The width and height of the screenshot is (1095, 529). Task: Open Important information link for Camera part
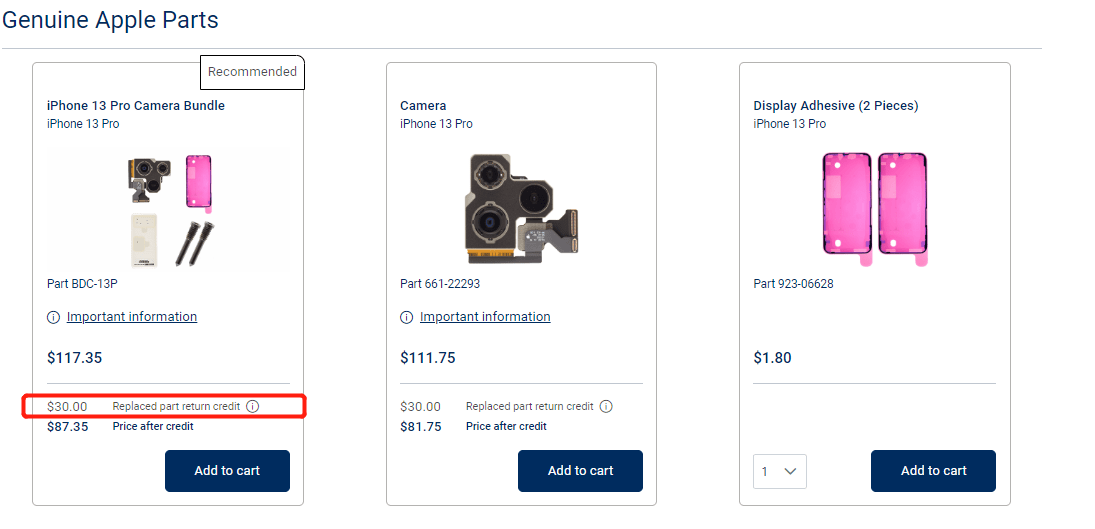coord(485,317)
